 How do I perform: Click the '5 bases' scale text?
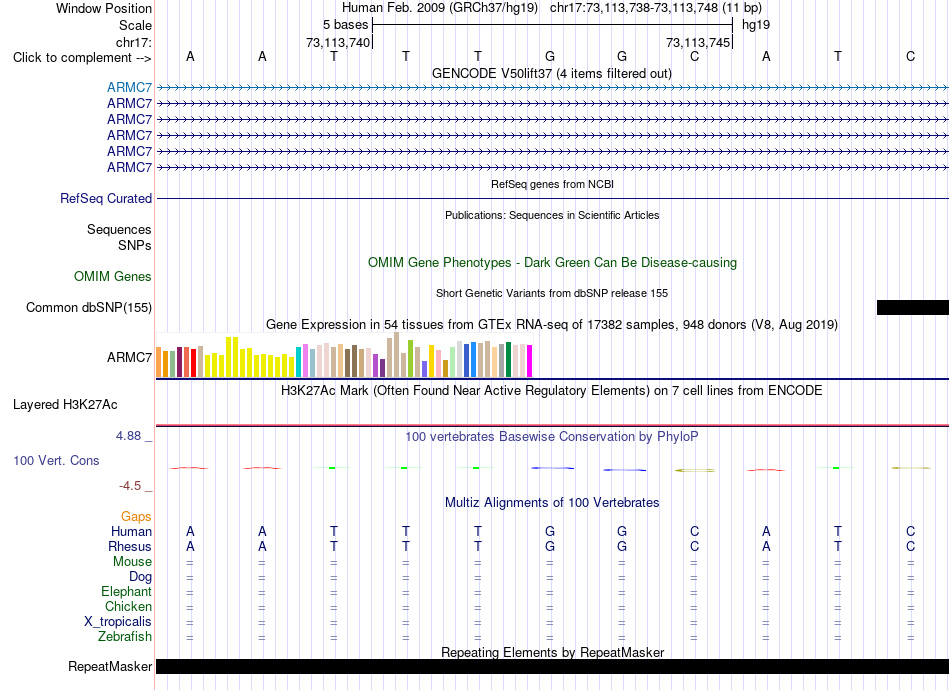[x=345, y=25]
